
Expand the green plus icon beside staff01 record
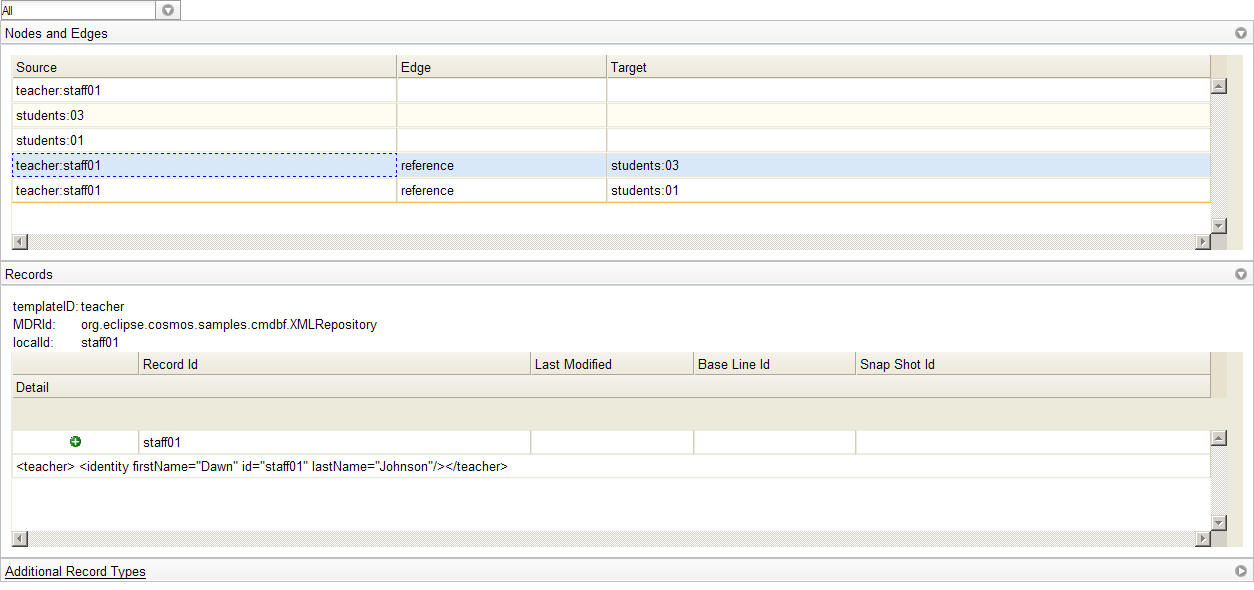(75, 442)
